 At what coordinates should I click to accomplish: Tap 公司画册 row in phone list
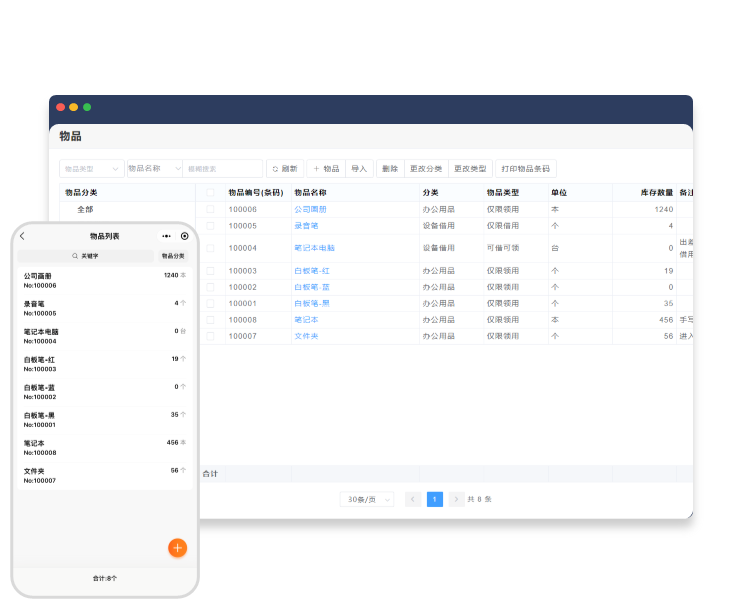point(105,280)
